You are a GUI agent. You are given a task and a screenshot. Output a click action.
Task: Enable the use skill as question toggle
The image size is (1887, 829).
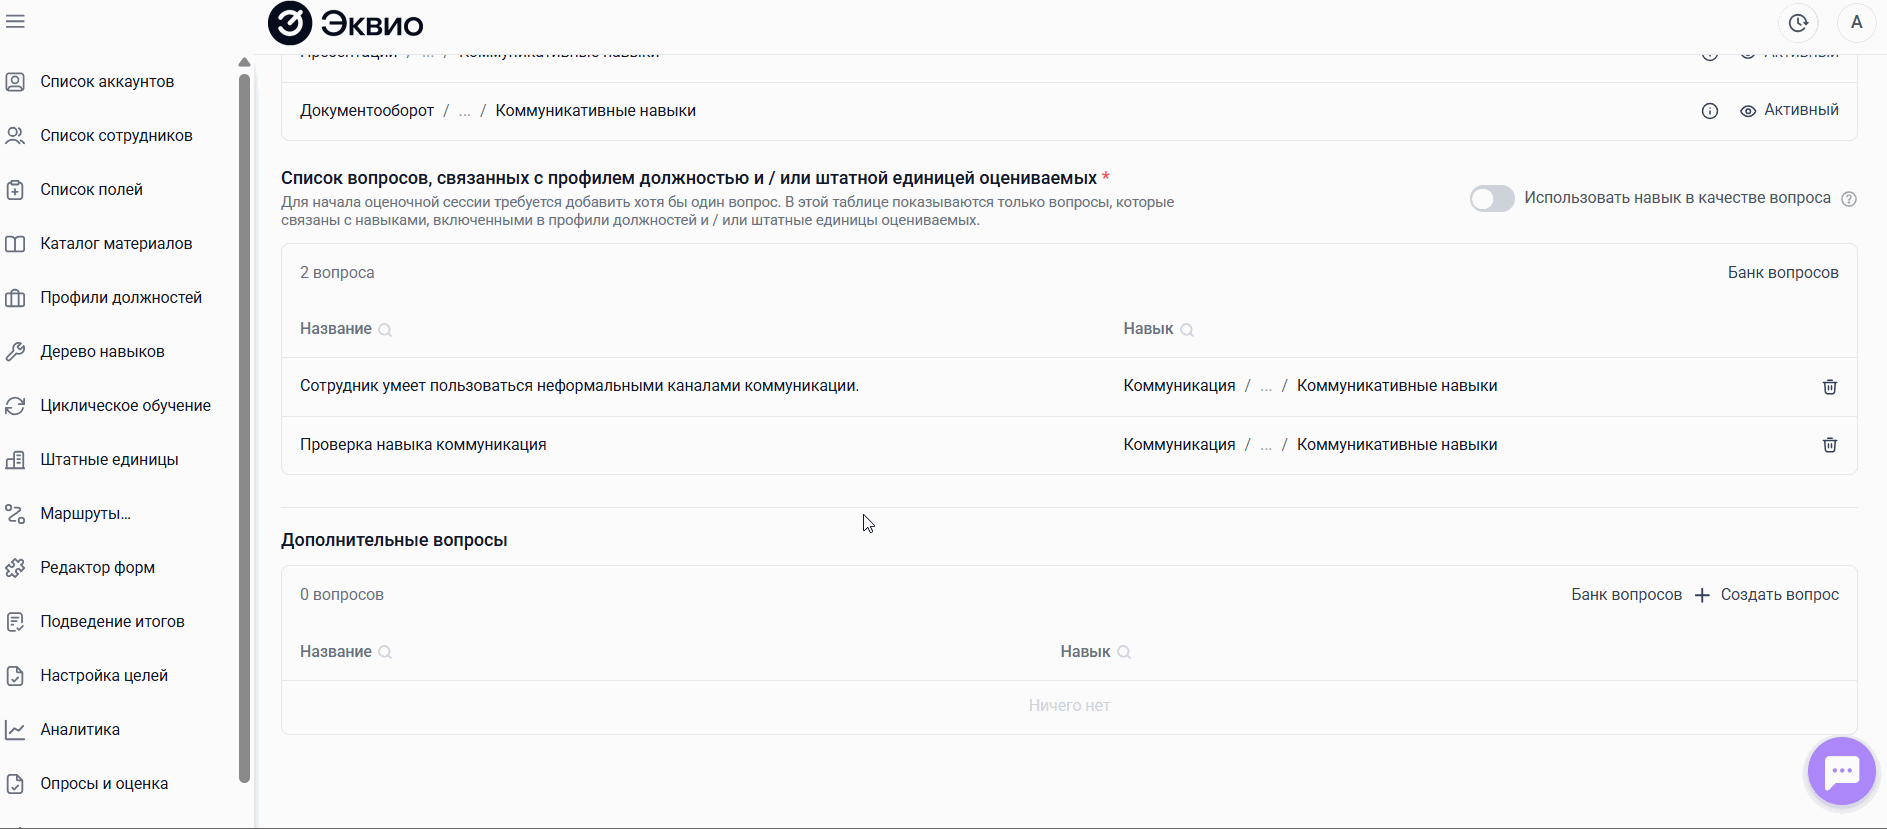pos(1491,199)
